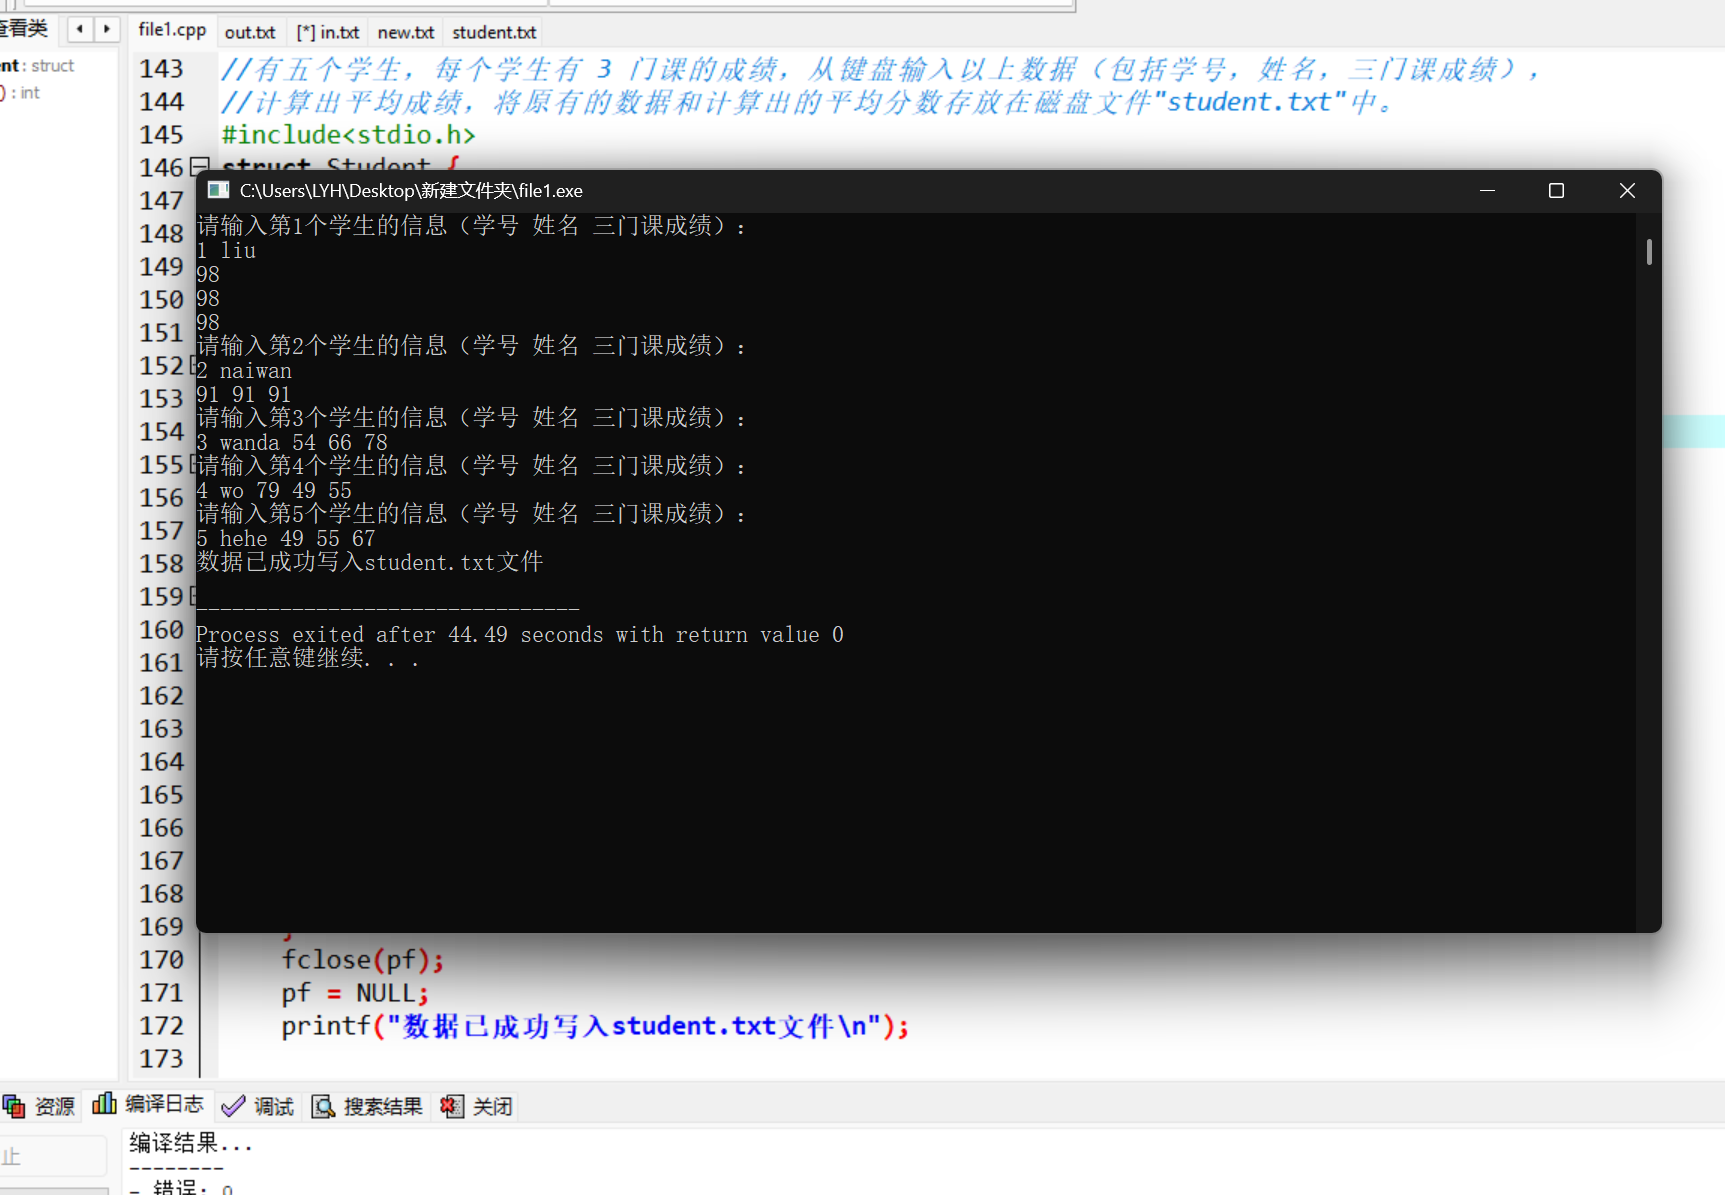
Task: Open the out.txt editor tab
Action: (x=250, y=32)
